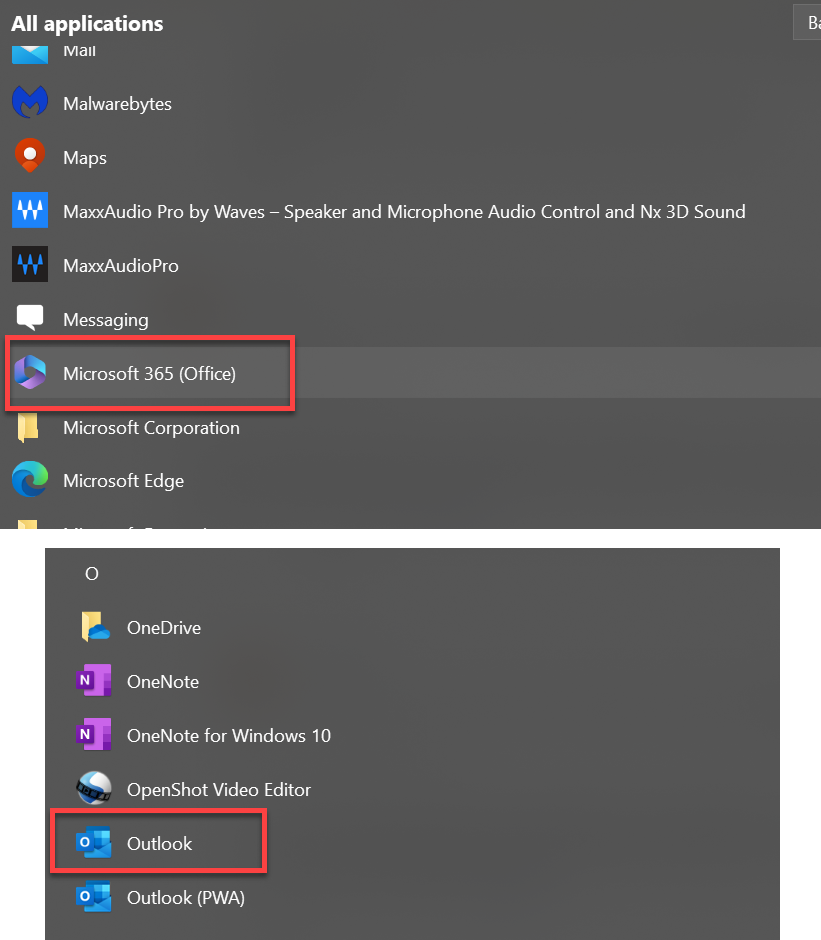
Task: Select the Microsoft Corporation folder name
Action: 151,427
